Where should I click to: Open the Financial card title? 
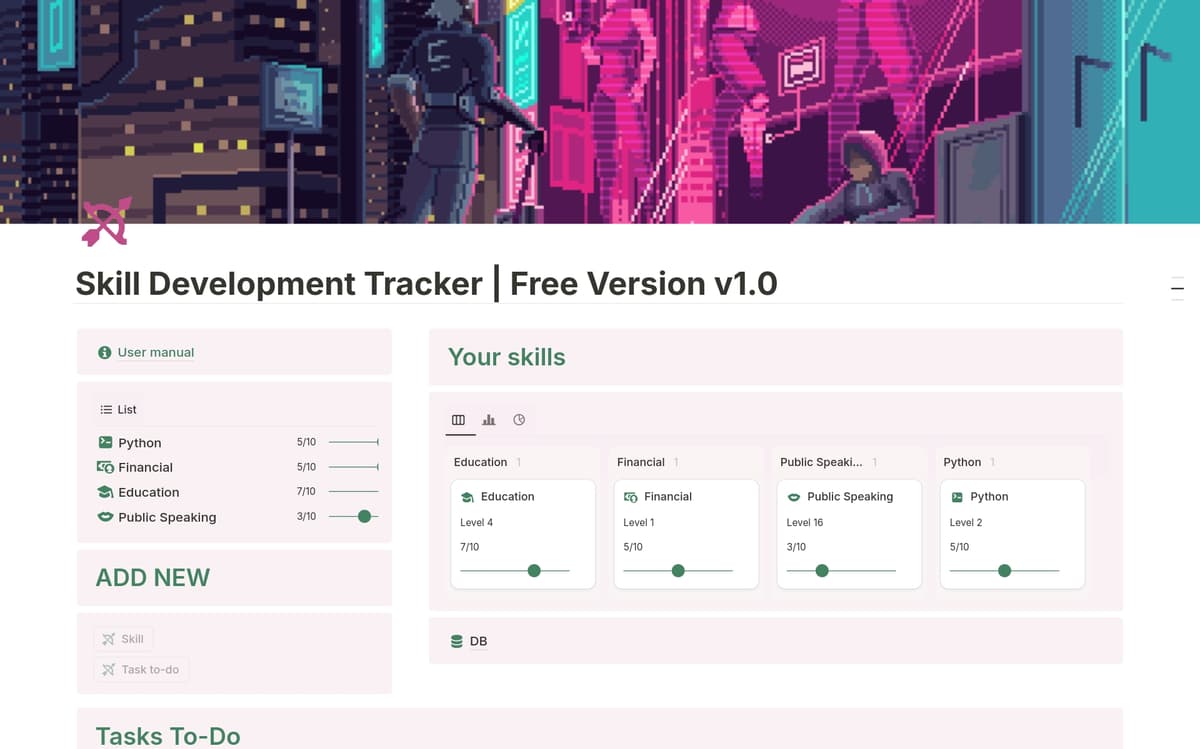(668, 497)
